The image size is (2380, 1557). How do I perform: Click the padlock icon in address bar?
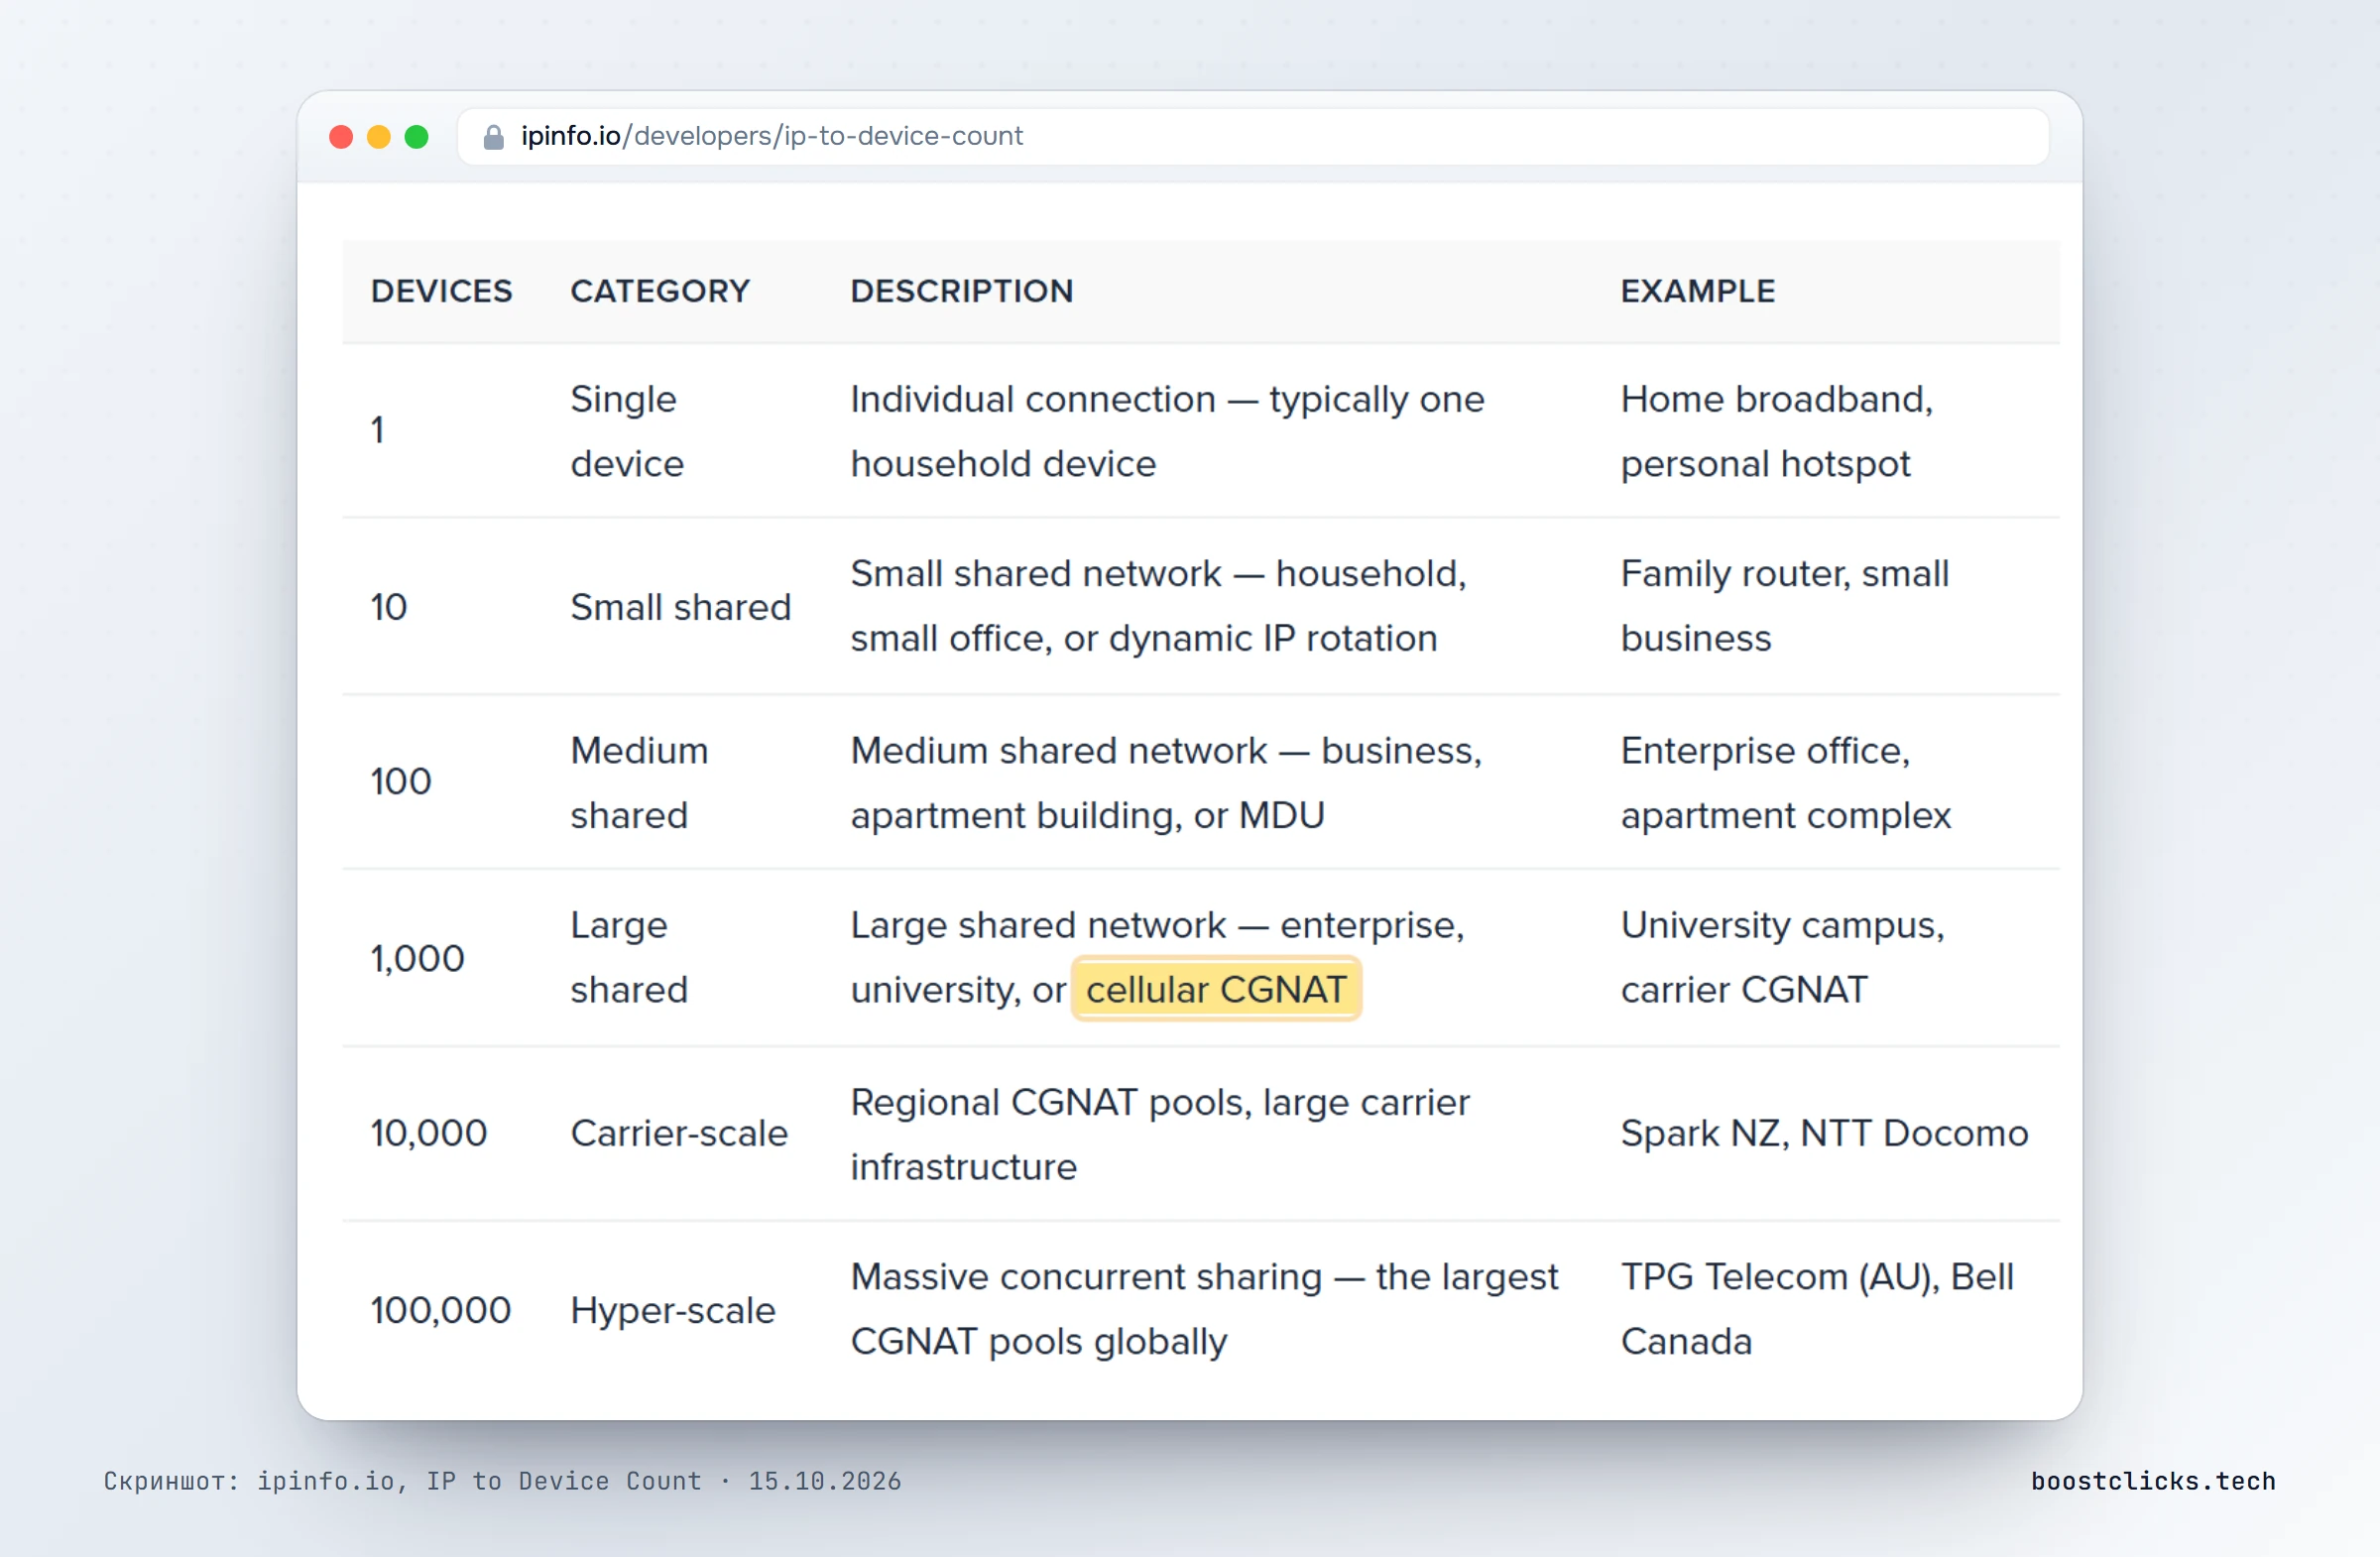tap(493, 137)
